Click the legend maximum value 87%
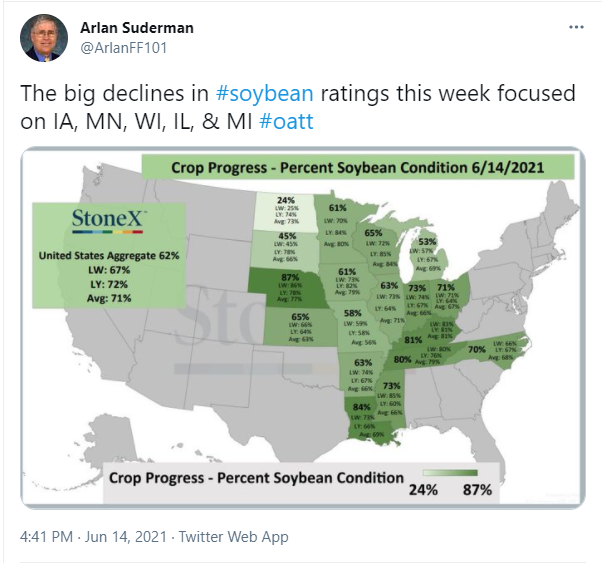 point(477,490)
